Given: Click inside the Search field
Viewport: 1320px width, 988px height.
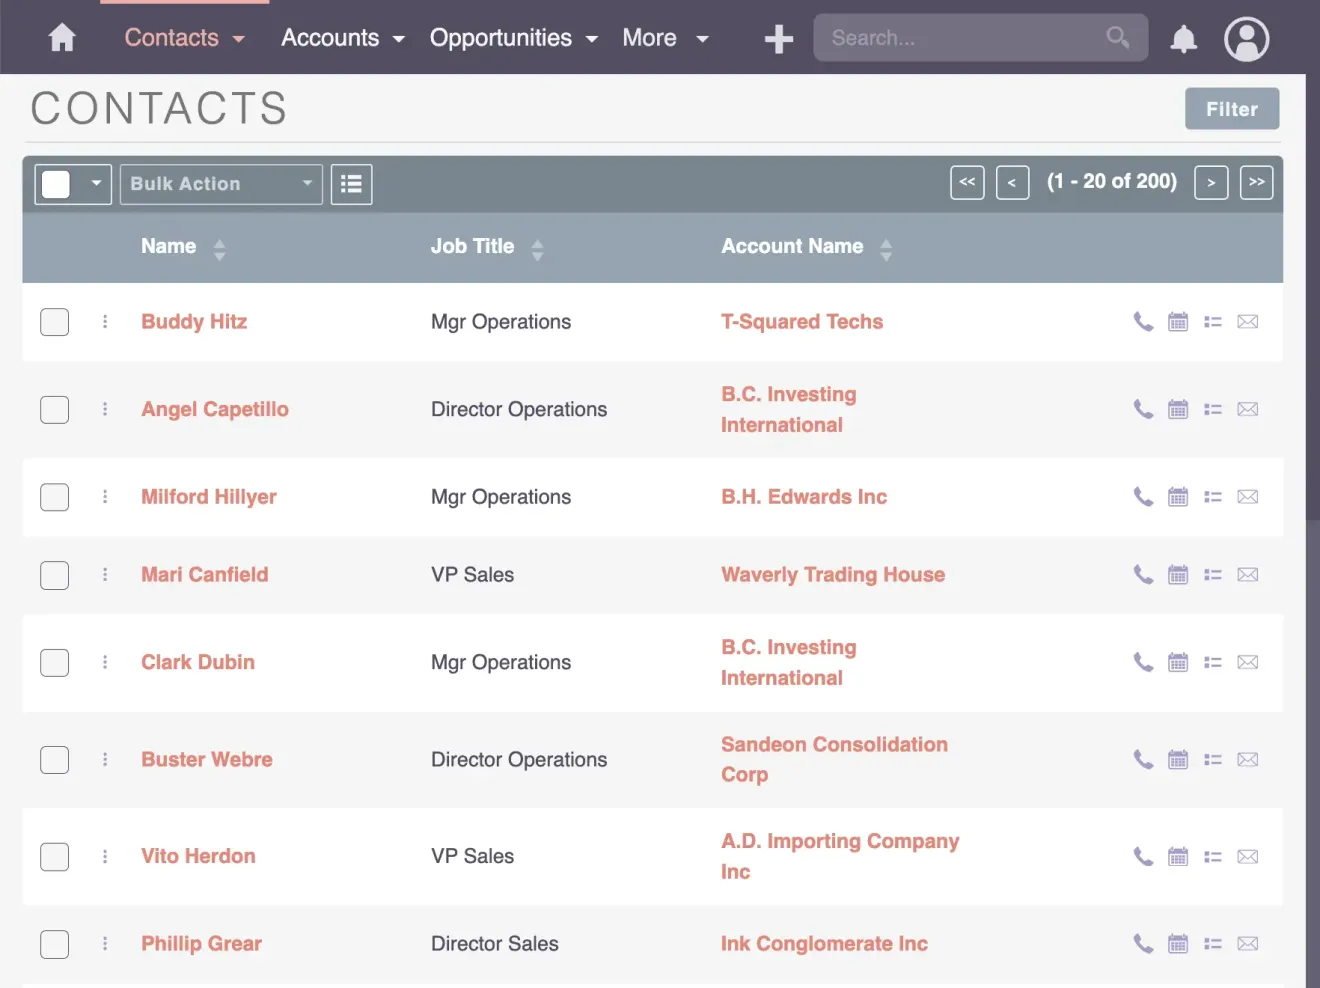Looking at the screenshot, I should coord(960,38).
